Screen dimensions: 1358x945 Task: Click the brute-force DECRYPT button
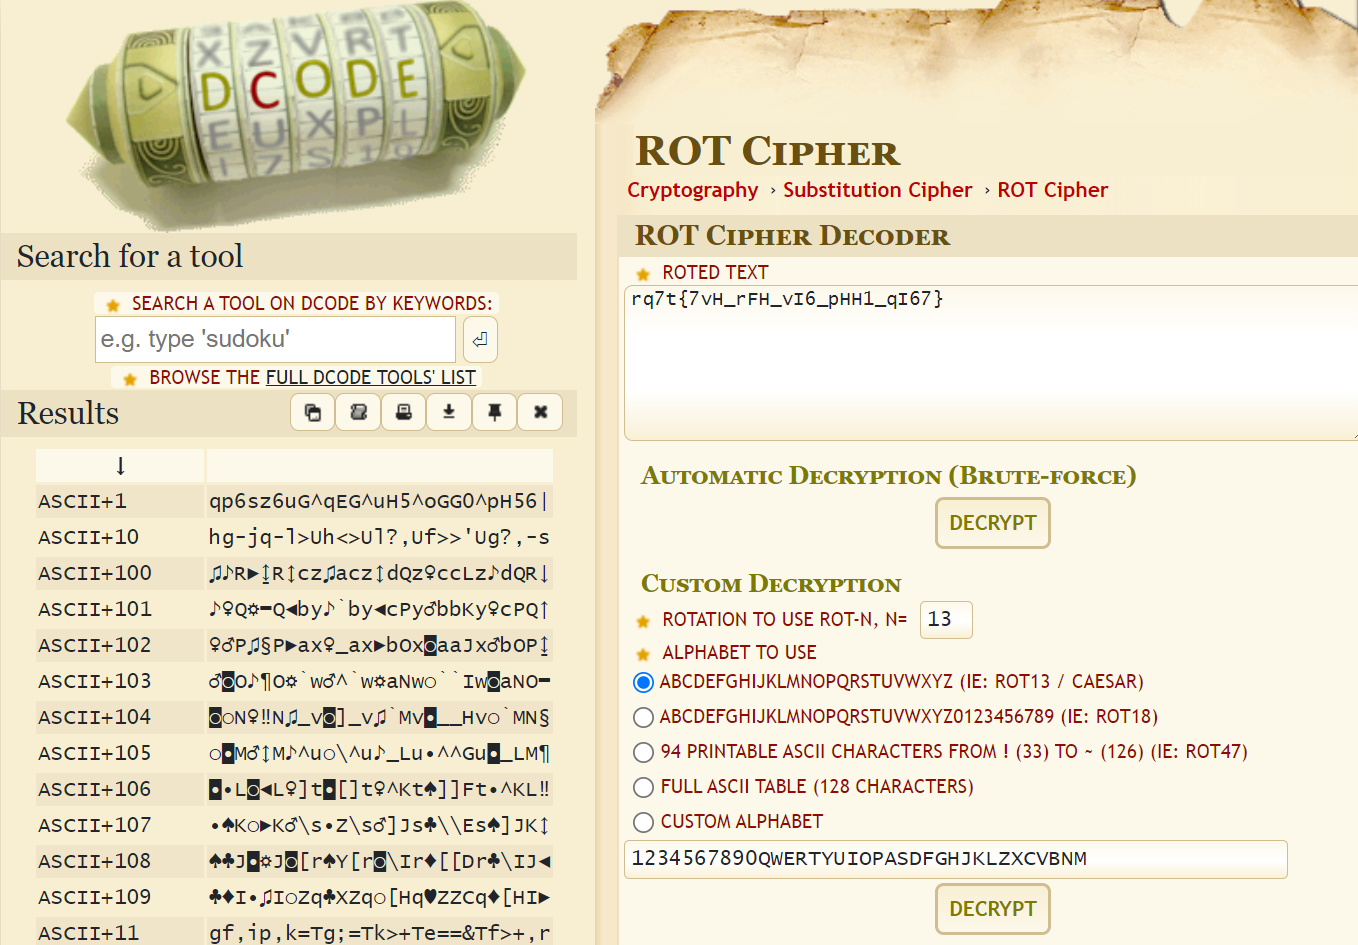(993, 523)
